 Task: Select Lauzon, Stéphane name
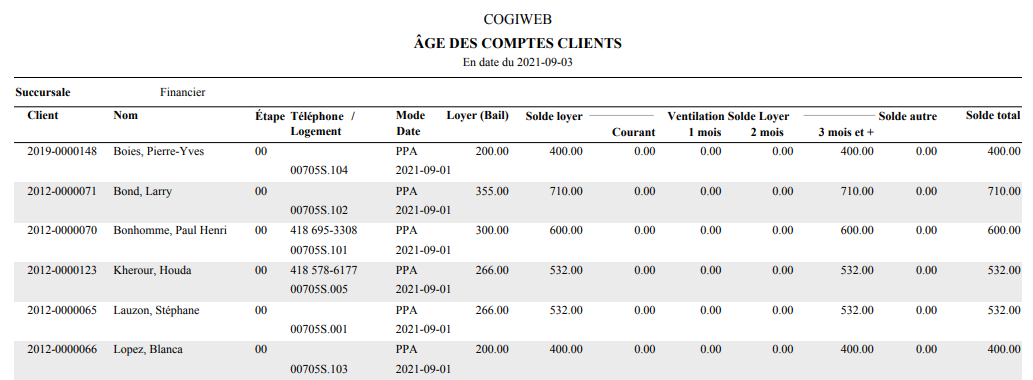(156, 310)
